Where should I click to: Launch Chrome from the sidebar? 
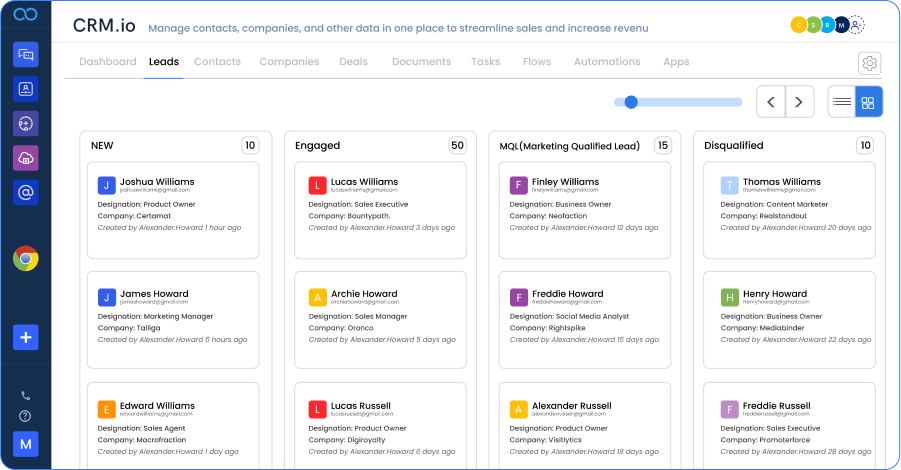click(x=26, y=259)
